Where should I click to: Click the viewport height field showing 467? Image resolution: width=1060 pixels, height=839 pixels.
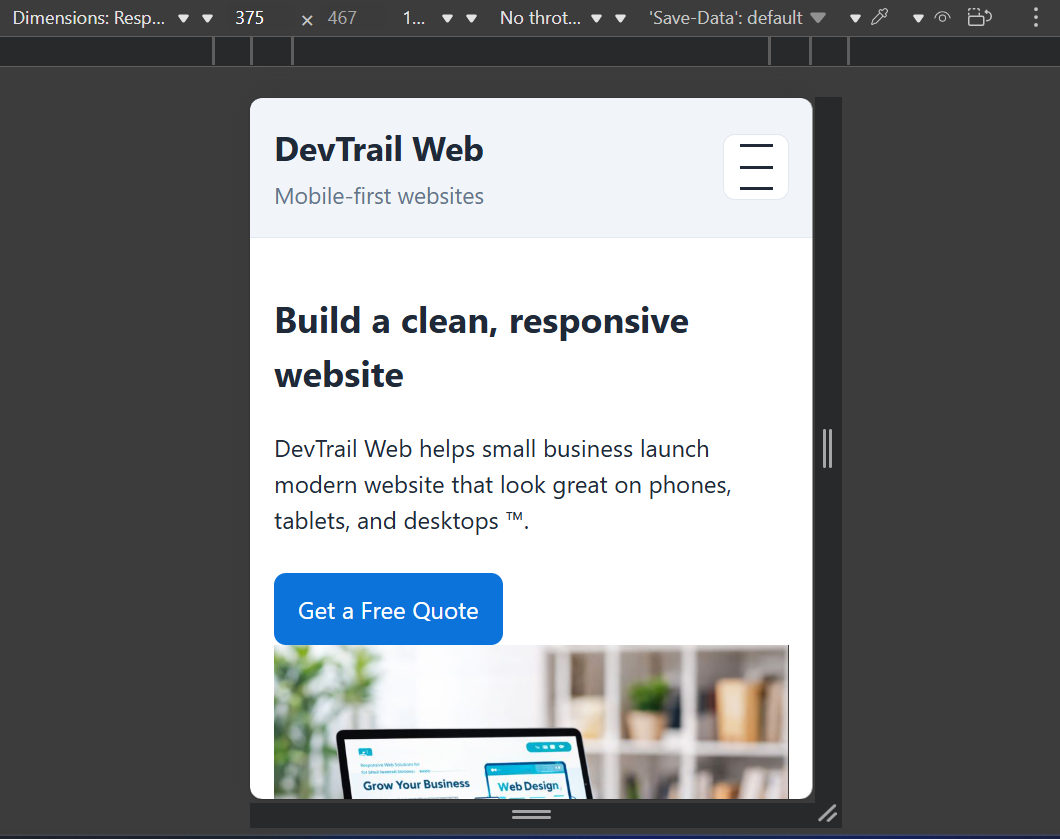[x=342, y=18]
